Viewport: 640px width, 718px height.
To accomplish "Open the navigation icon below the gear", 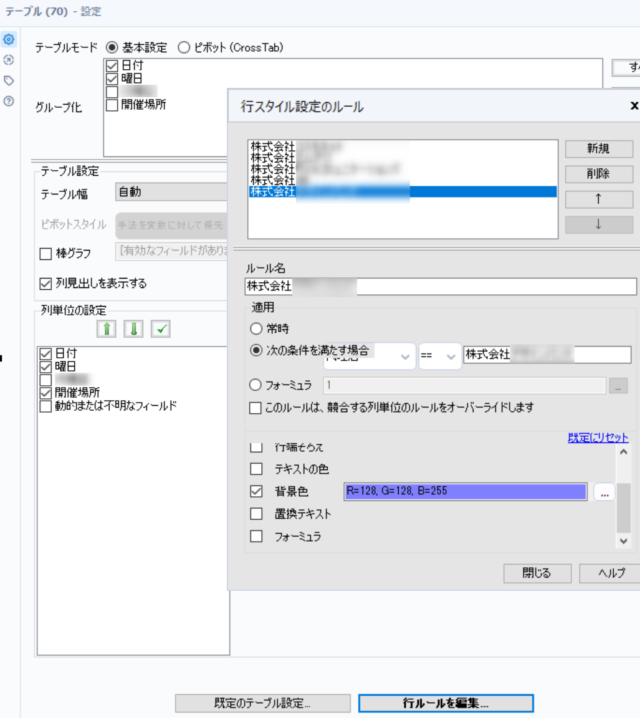I will pos(9,60).
